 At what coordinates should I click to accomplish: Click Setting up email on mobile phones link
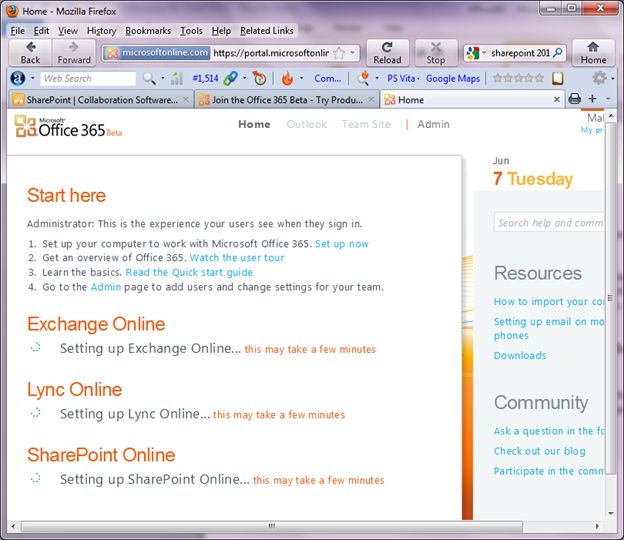coord(549,328)
